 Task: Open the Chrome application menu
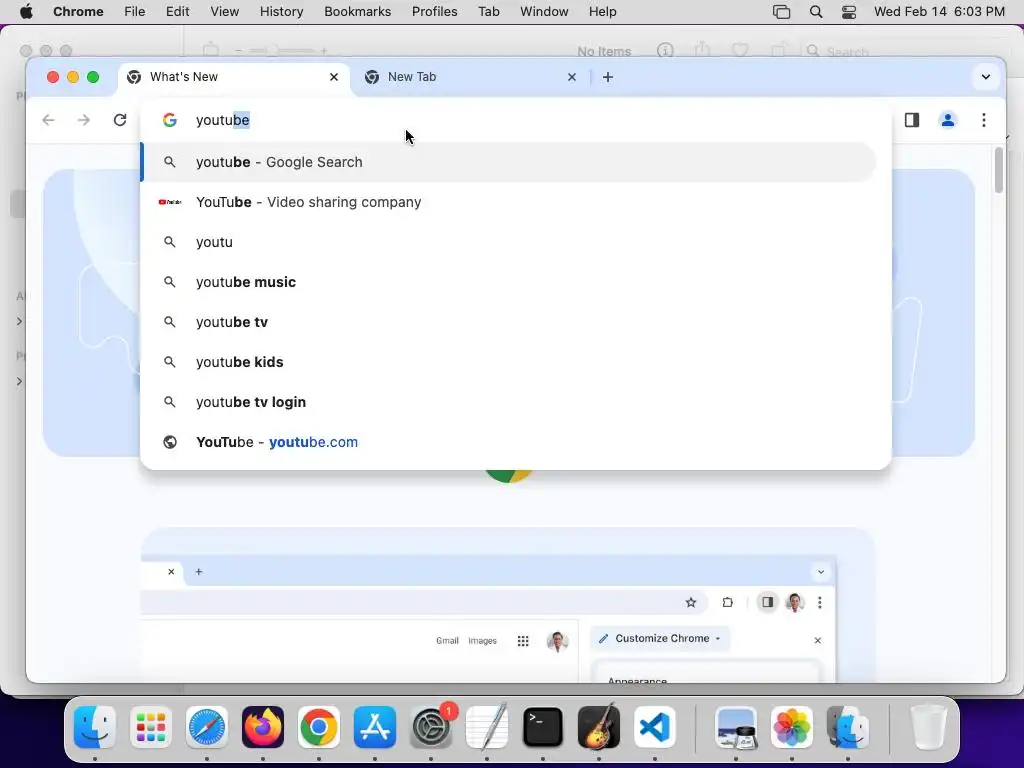point(78,12)
